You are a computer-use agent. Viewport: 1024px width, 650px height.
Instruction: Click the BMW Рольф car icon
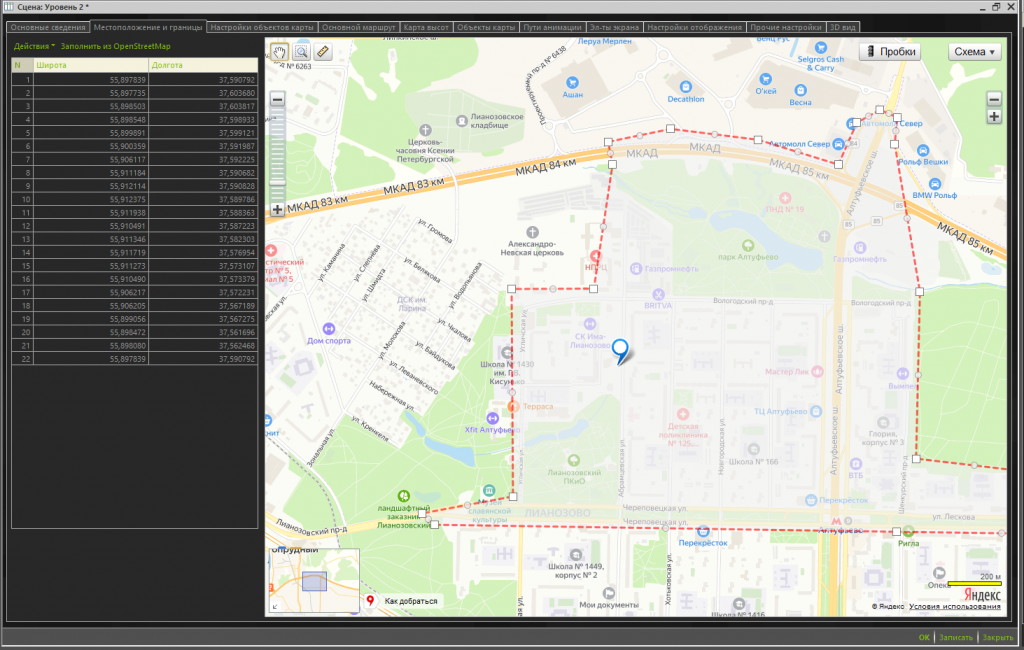coord(935,184)
